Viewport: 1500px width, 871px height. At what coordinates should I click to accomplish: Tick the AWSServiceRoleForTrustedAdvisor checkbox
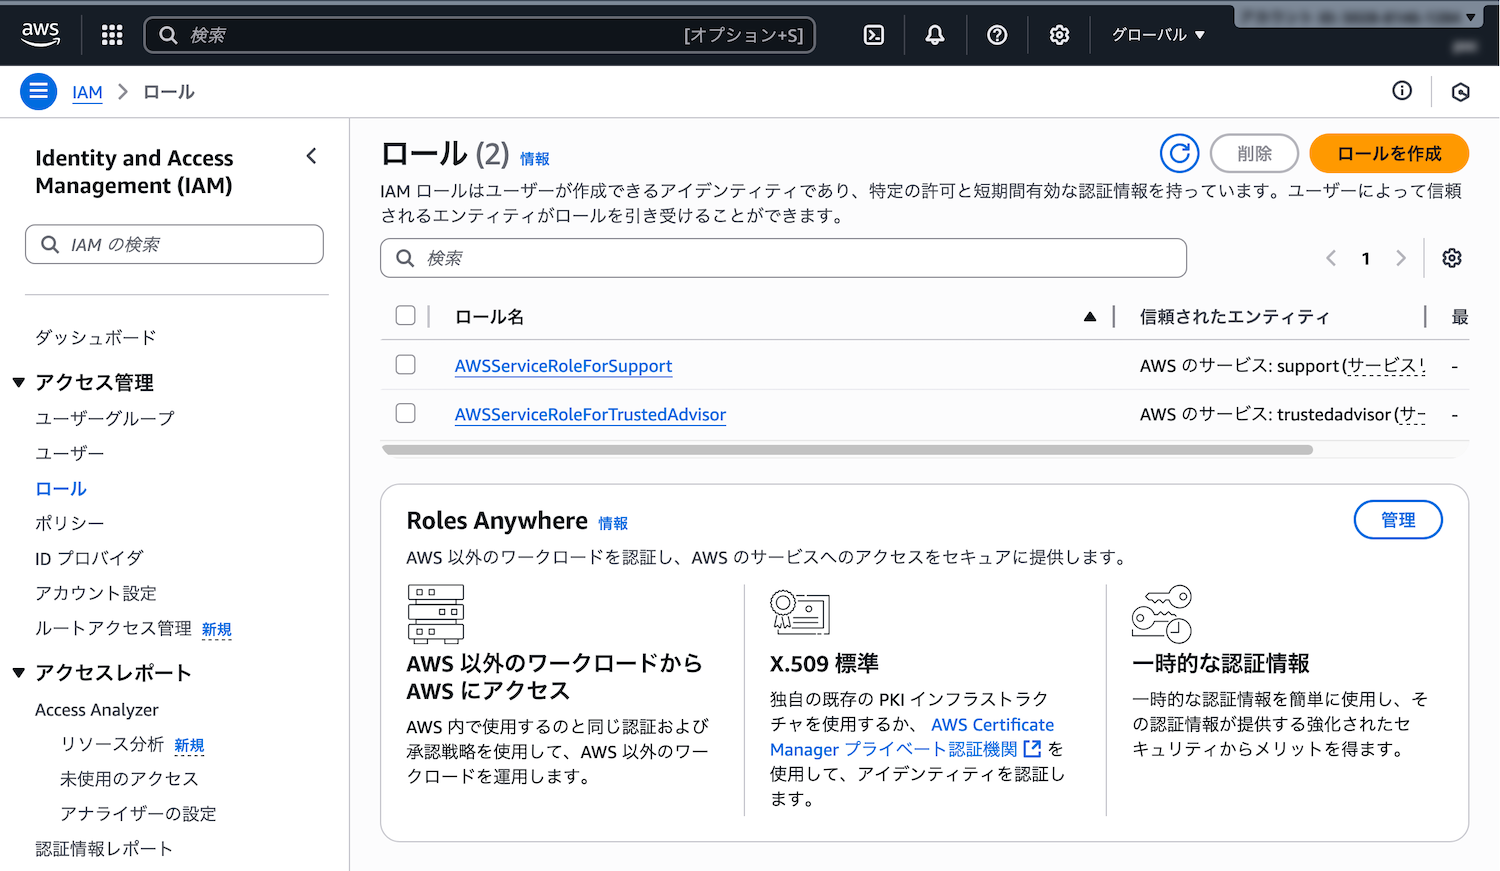(x=405, y=413)
